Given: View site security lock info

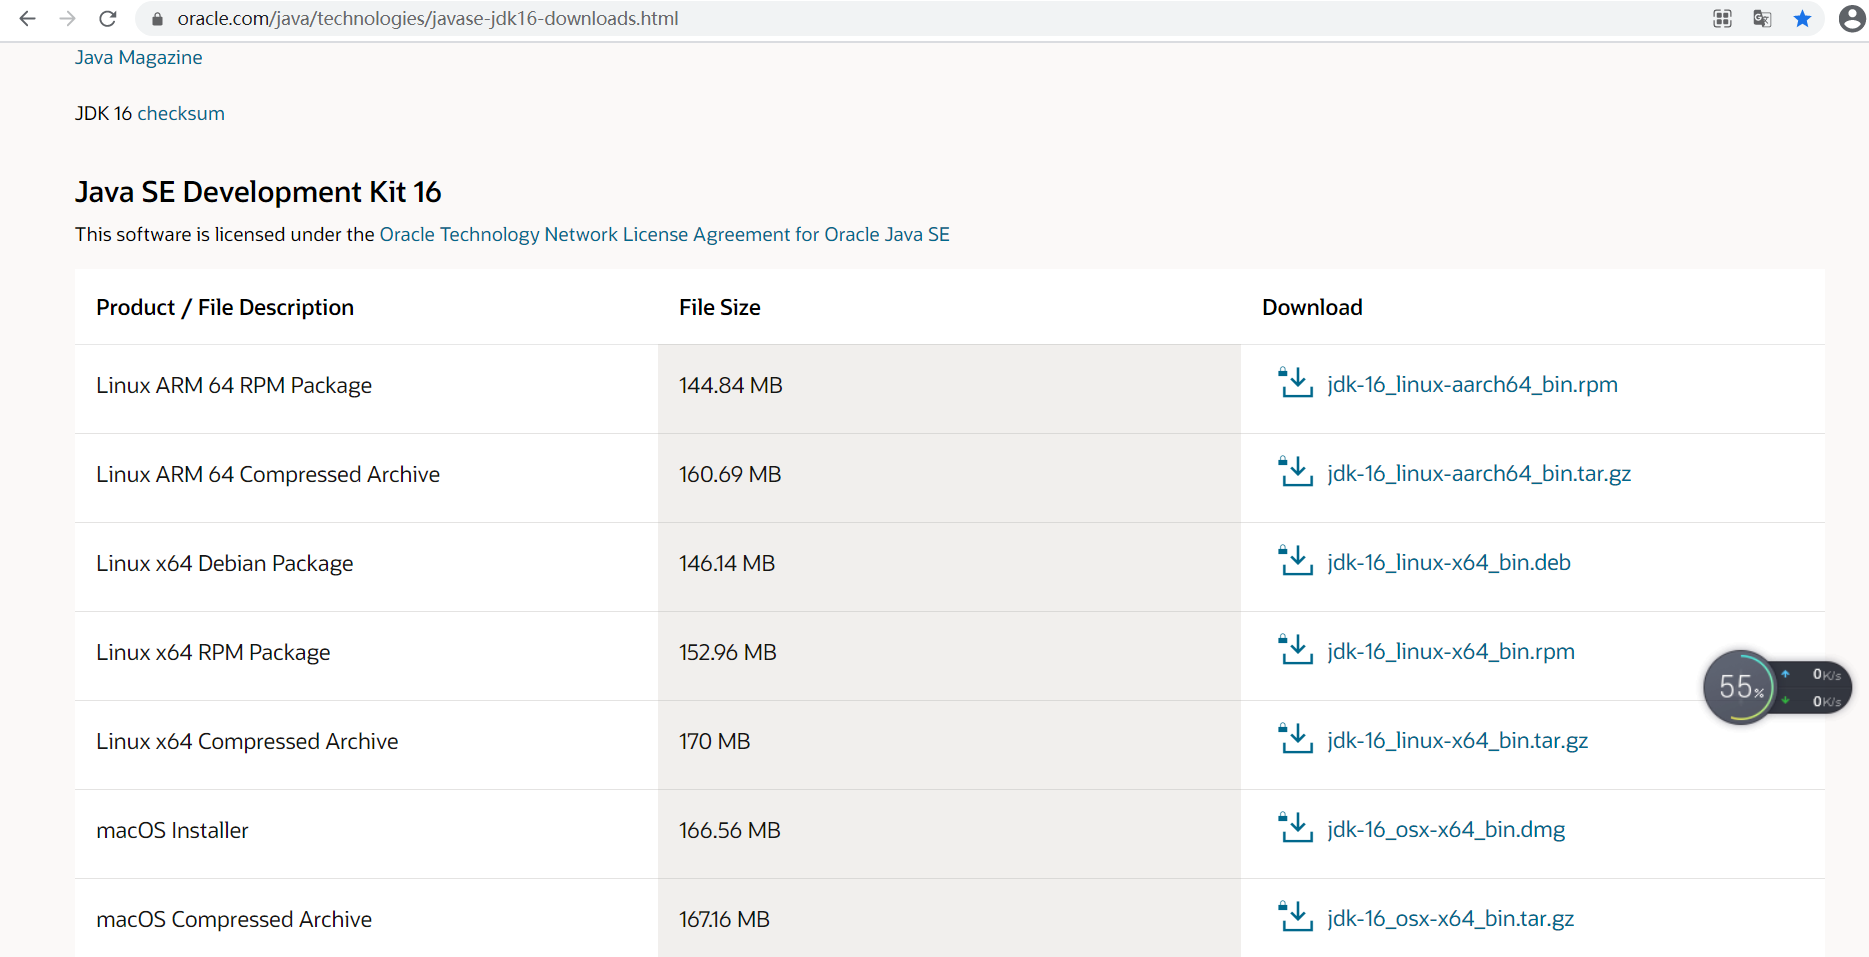Looking at the screenshot, I should point(157,18).
